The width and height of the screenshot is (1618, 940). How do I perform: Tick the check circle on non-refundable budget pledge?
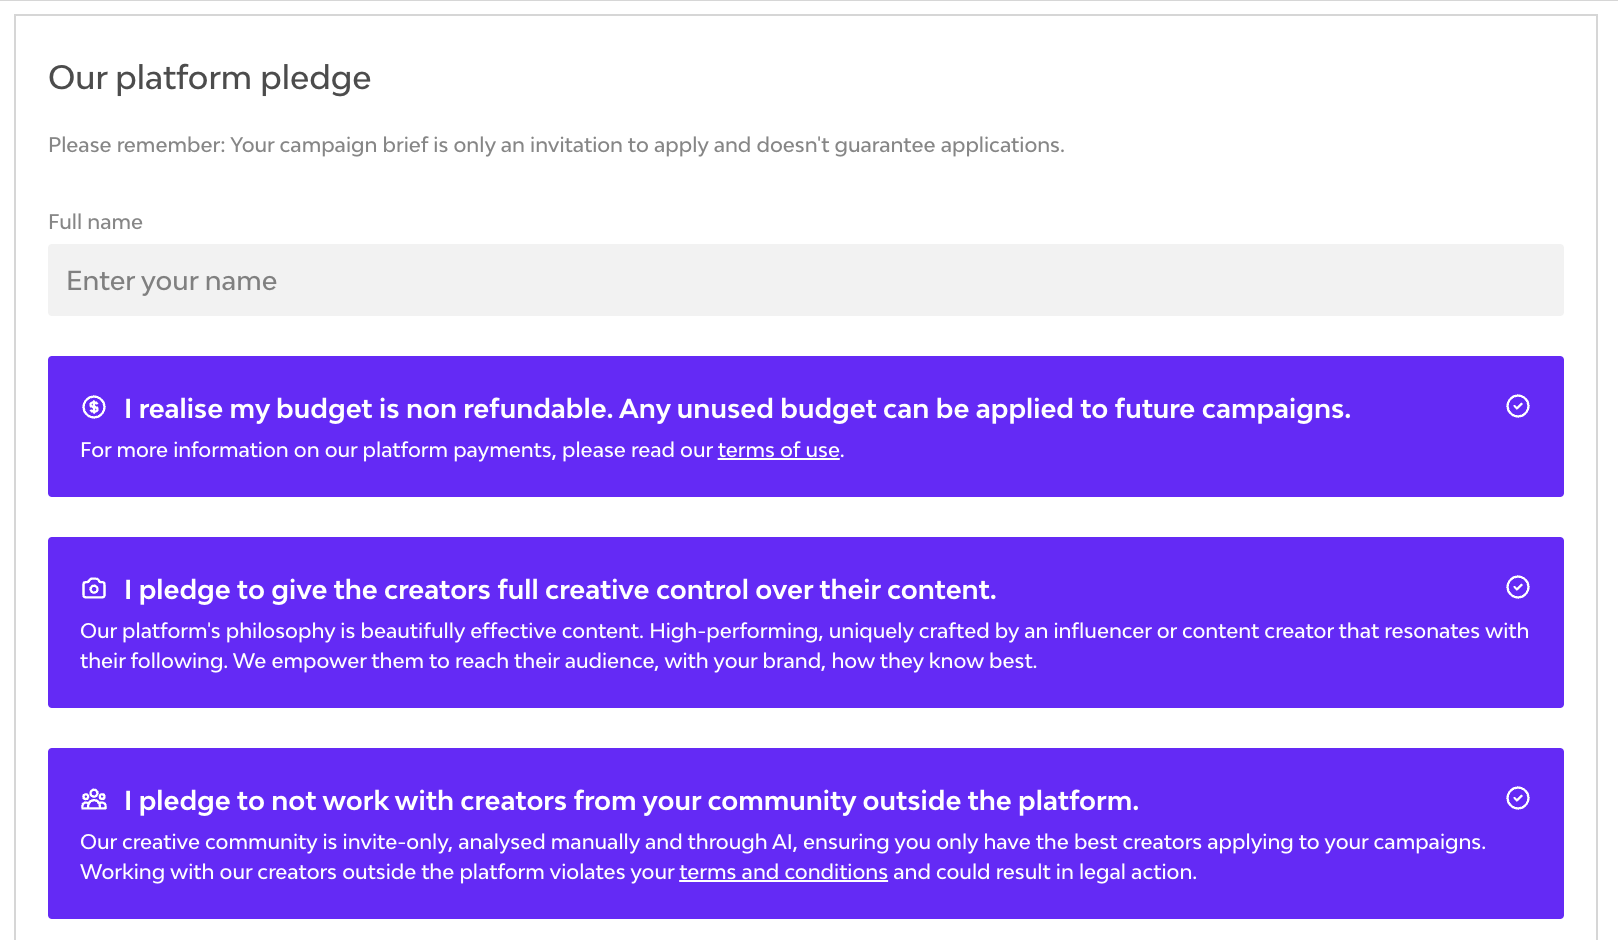(1517, 406)
